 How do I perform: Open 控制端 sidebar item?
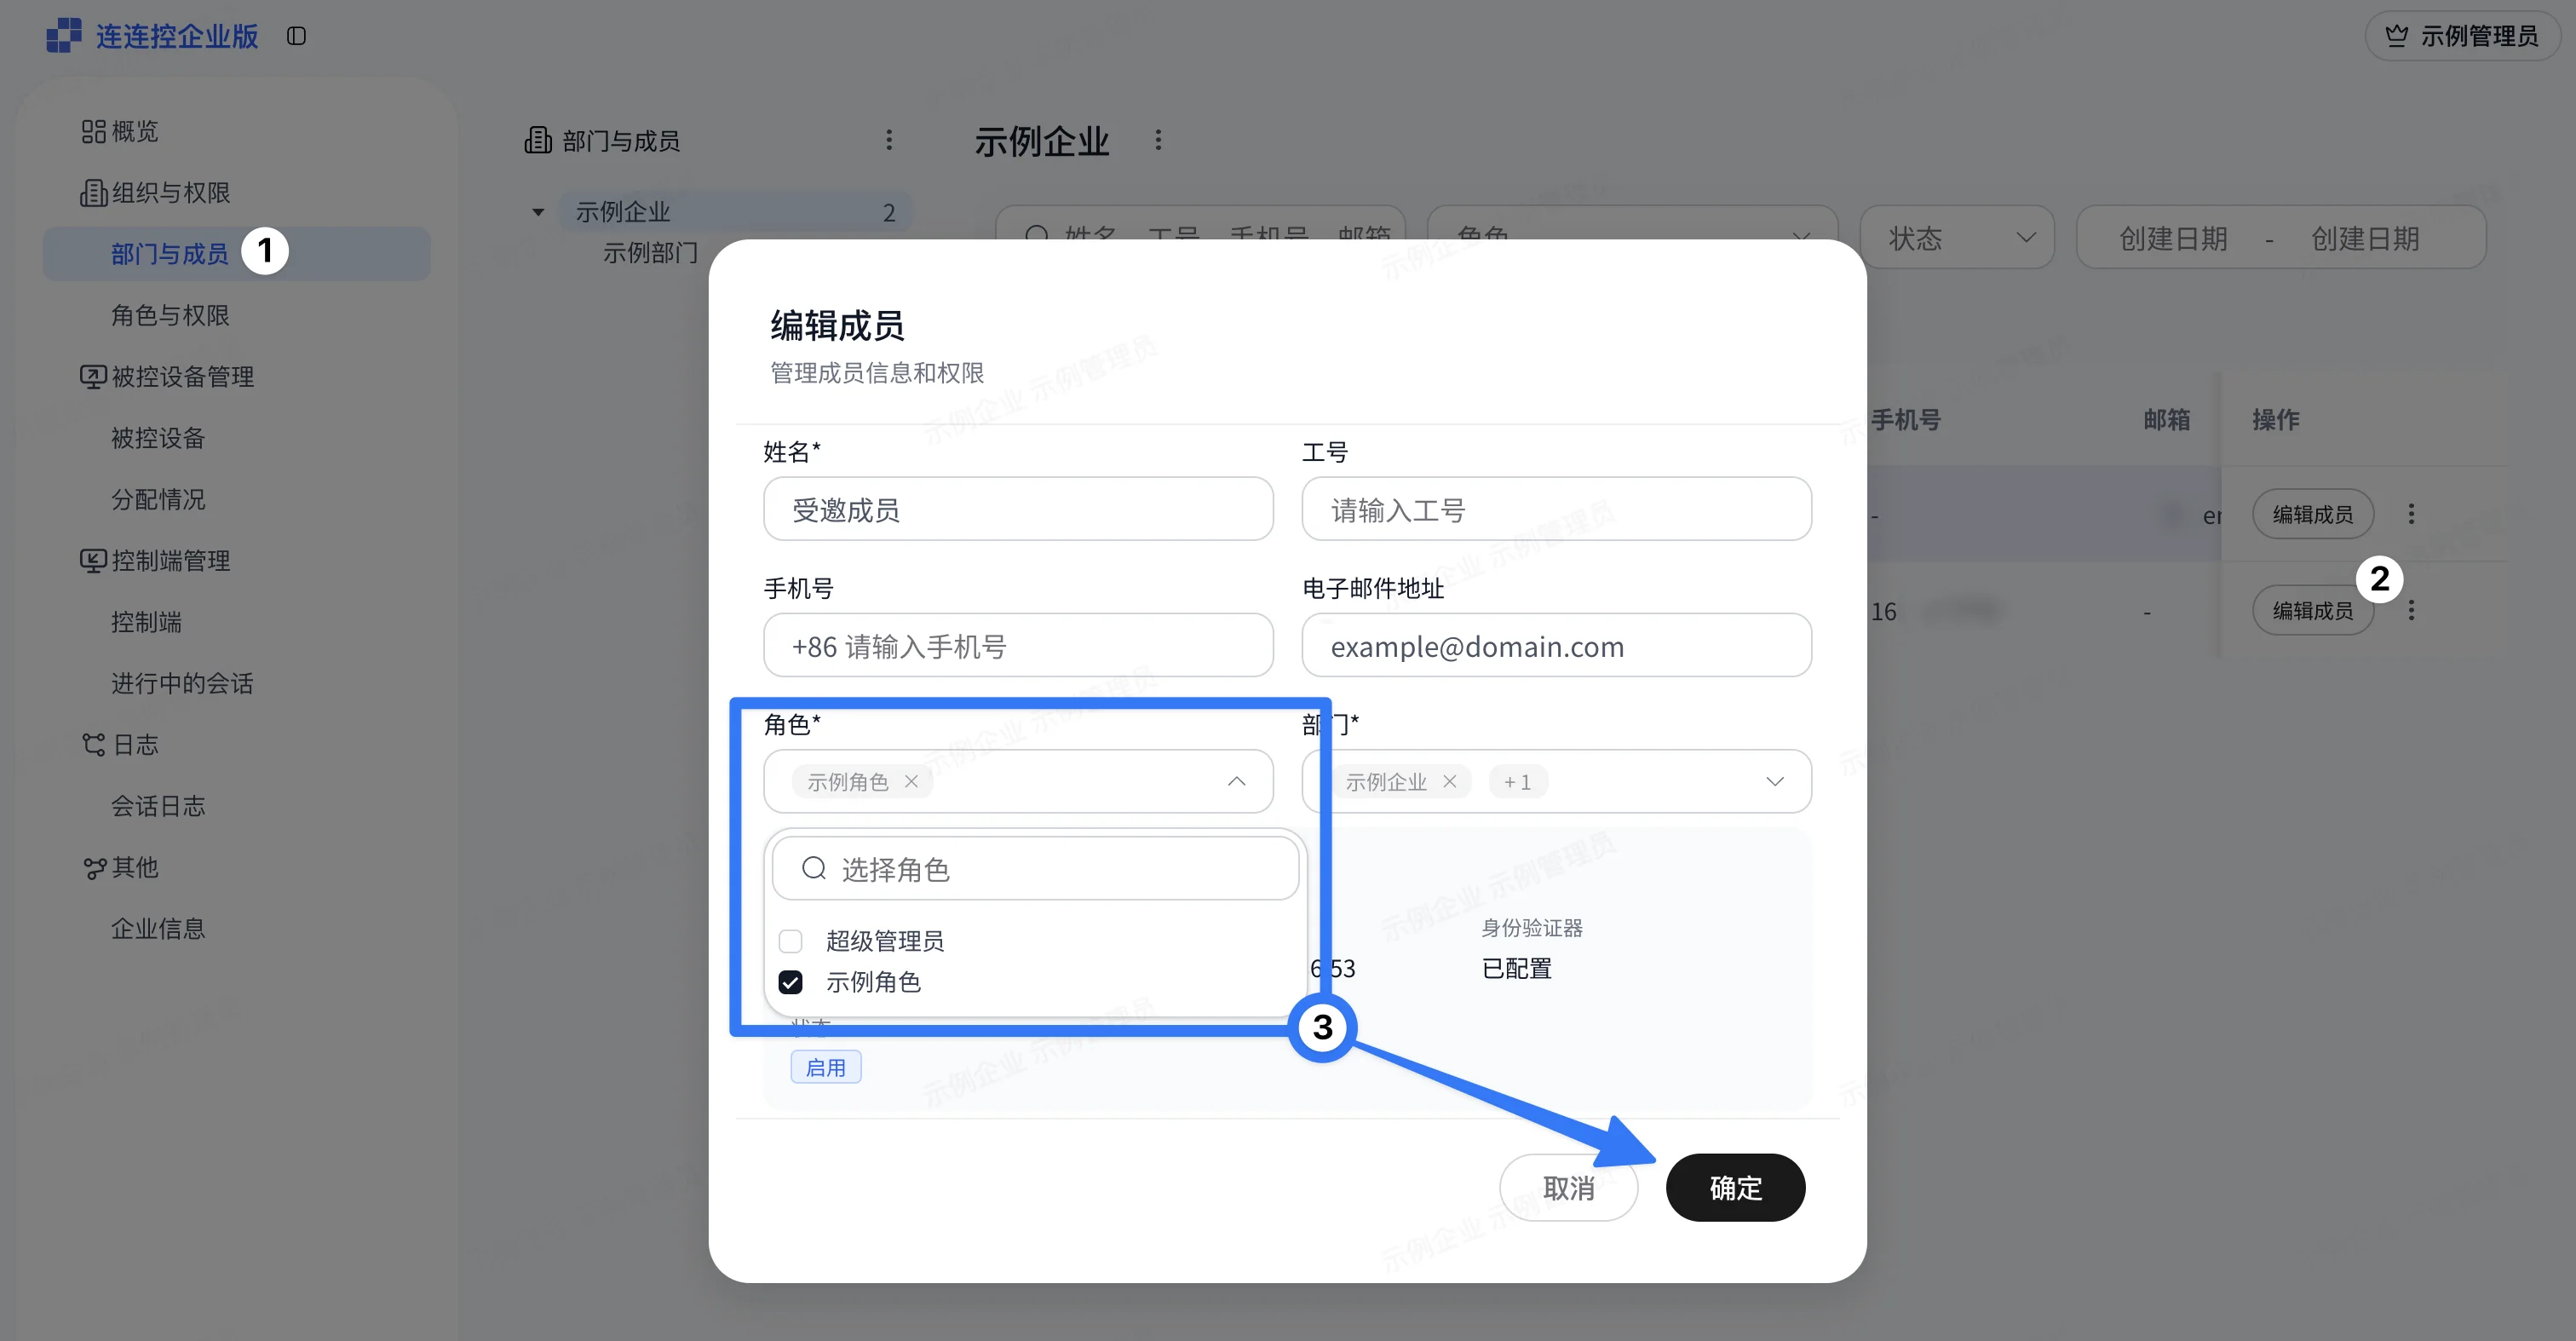pos(146,622)
